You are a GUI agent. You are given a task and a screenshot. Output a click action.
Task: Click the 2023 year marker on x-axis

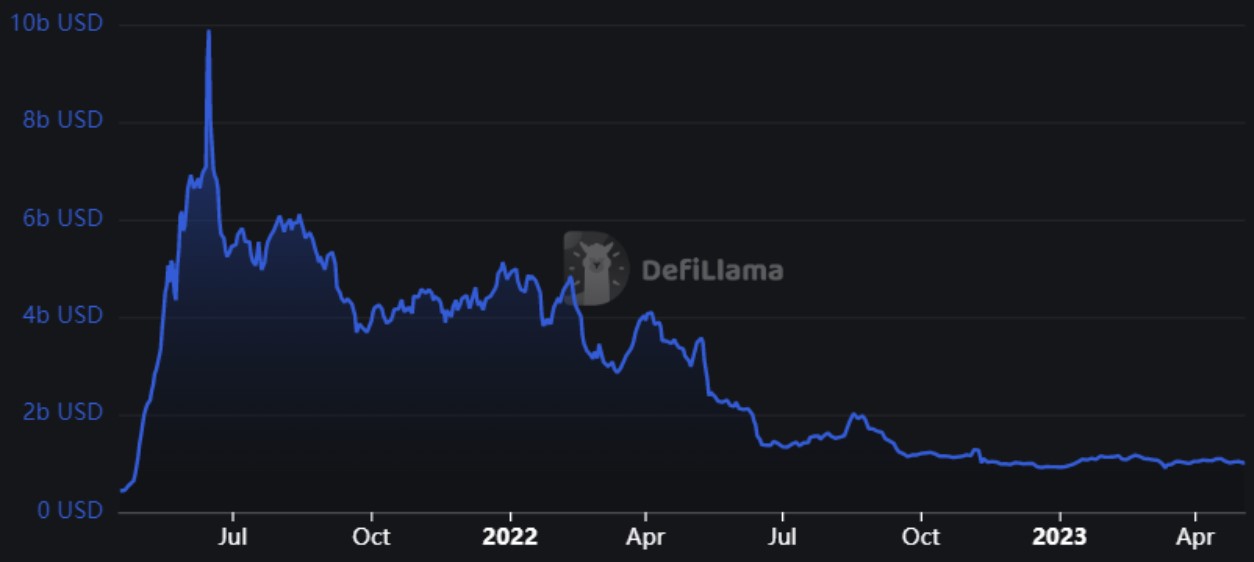1059,537
